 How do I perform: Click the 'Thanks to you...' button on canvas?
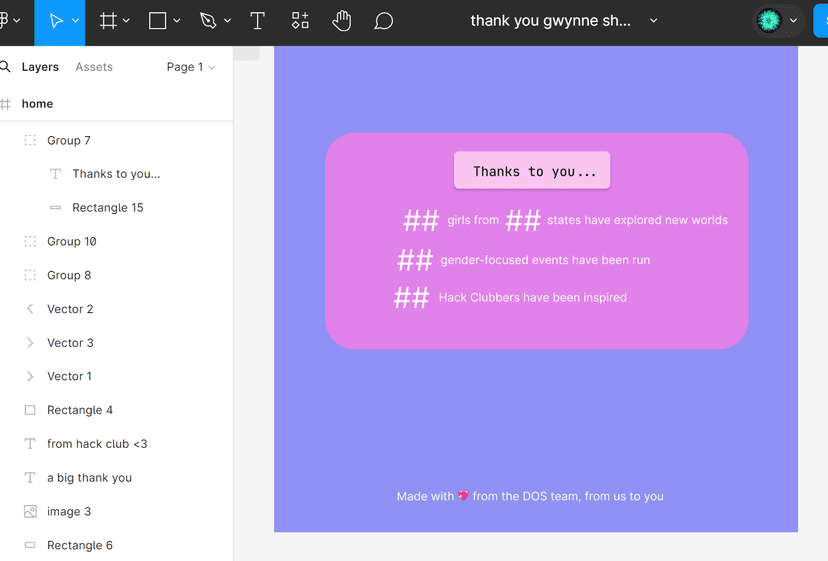[x=532, y=171]
